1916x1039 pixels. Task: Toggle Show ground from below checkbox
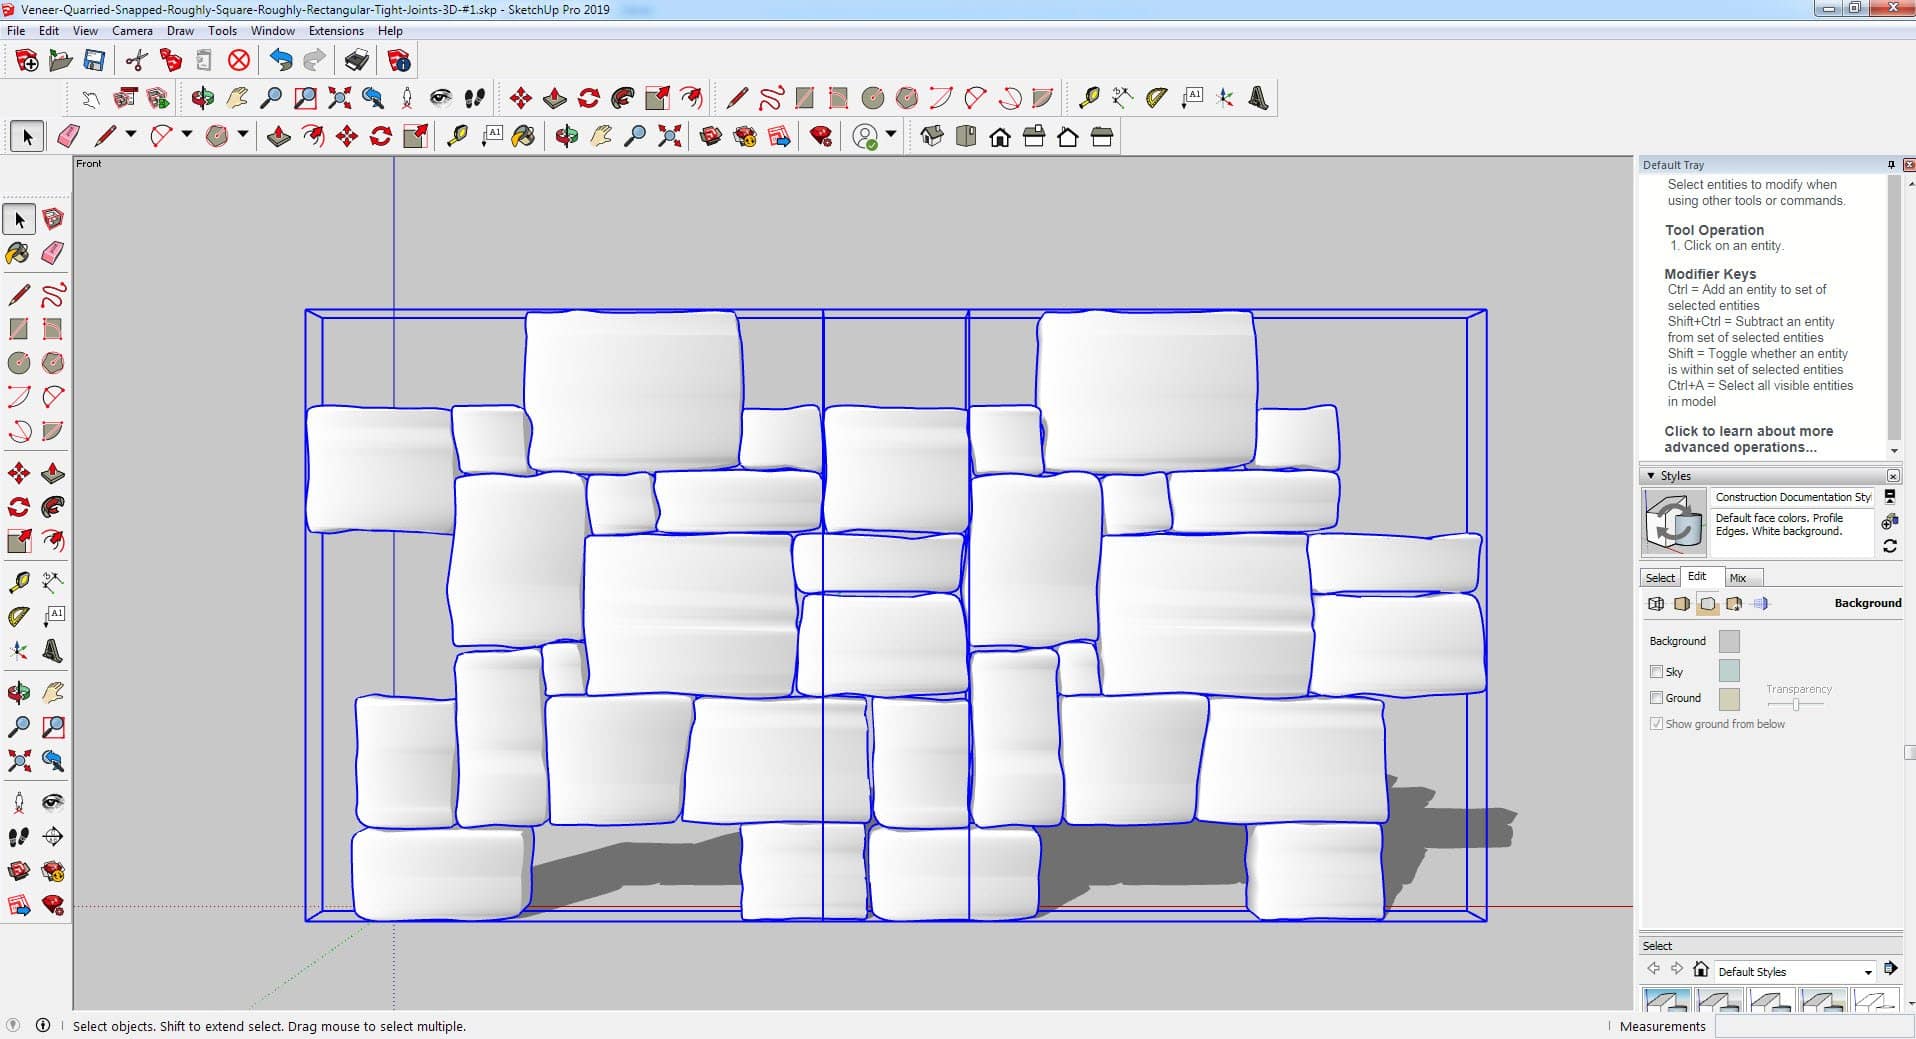[1656, 724]
